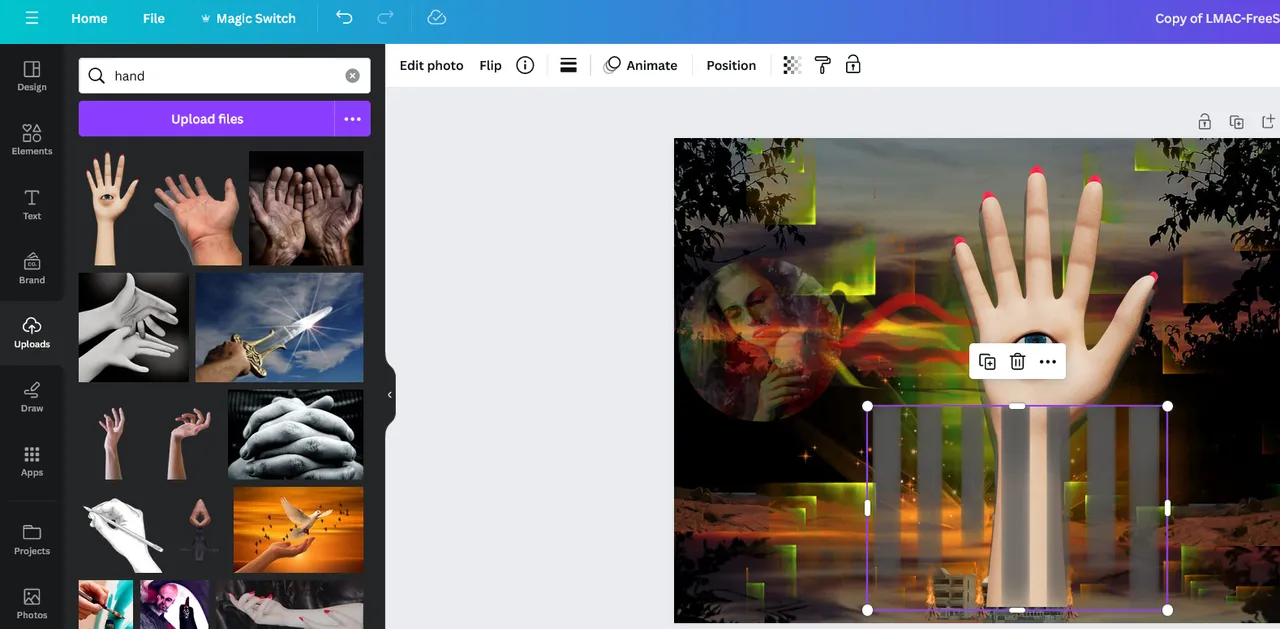
Task: Open the Brand sidebar tab
Action: pyautogui.click(x=32, y=268)
